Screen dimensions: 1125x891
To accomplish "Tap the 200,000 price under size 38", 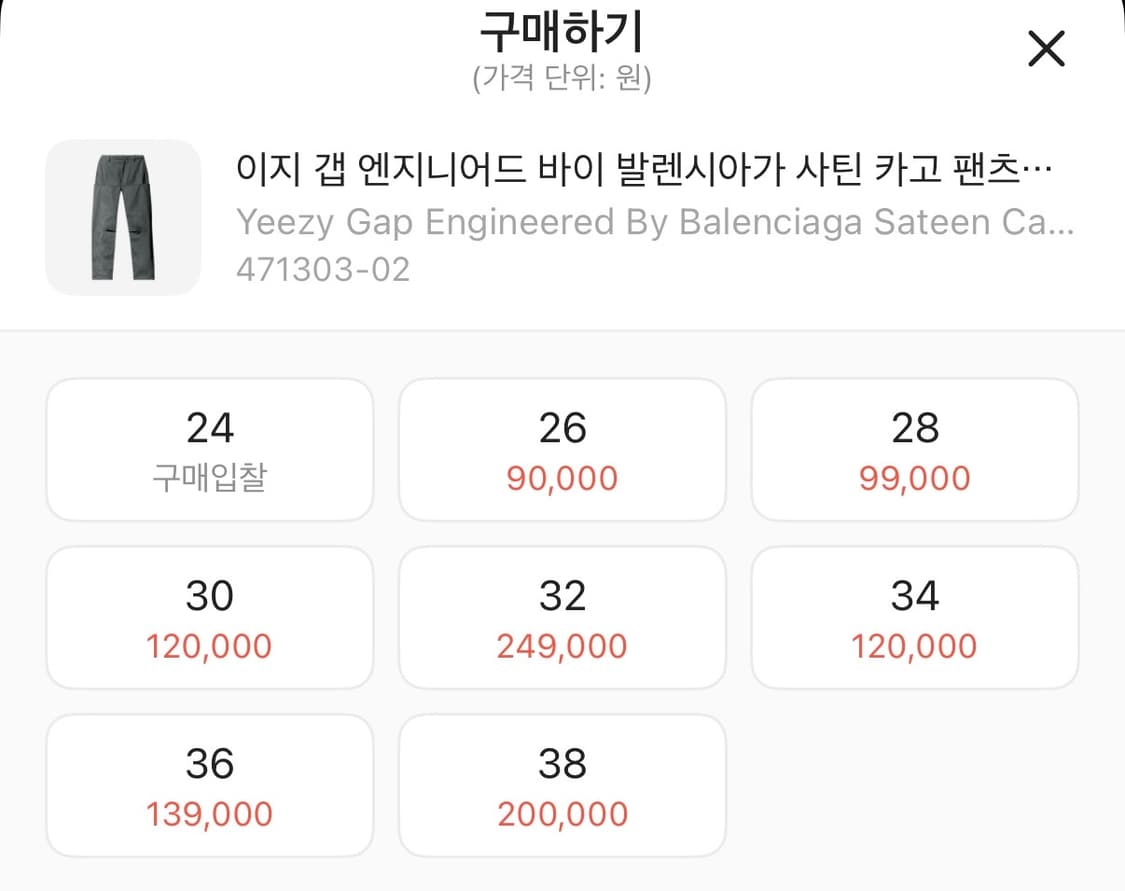I will (562, 814).
